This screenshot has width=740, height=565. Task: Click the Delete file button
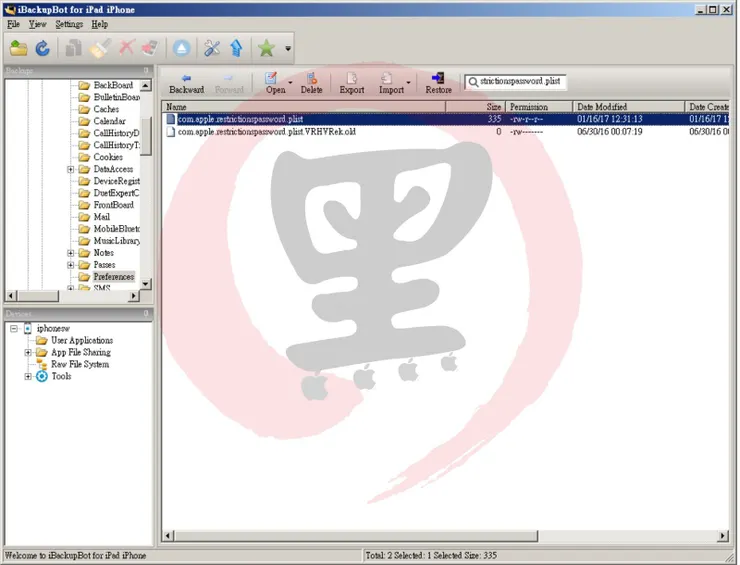311,84
